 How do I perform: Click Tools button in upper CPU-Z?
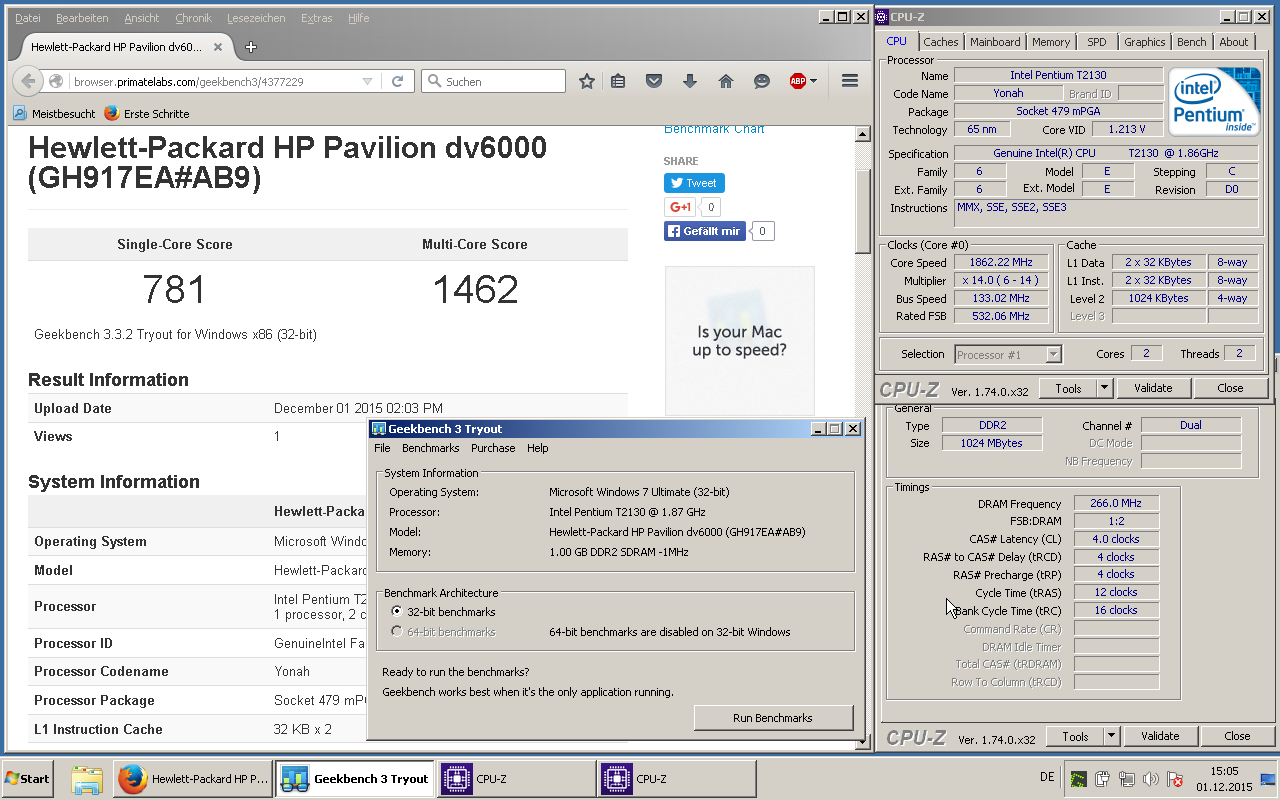(1068, 388)
